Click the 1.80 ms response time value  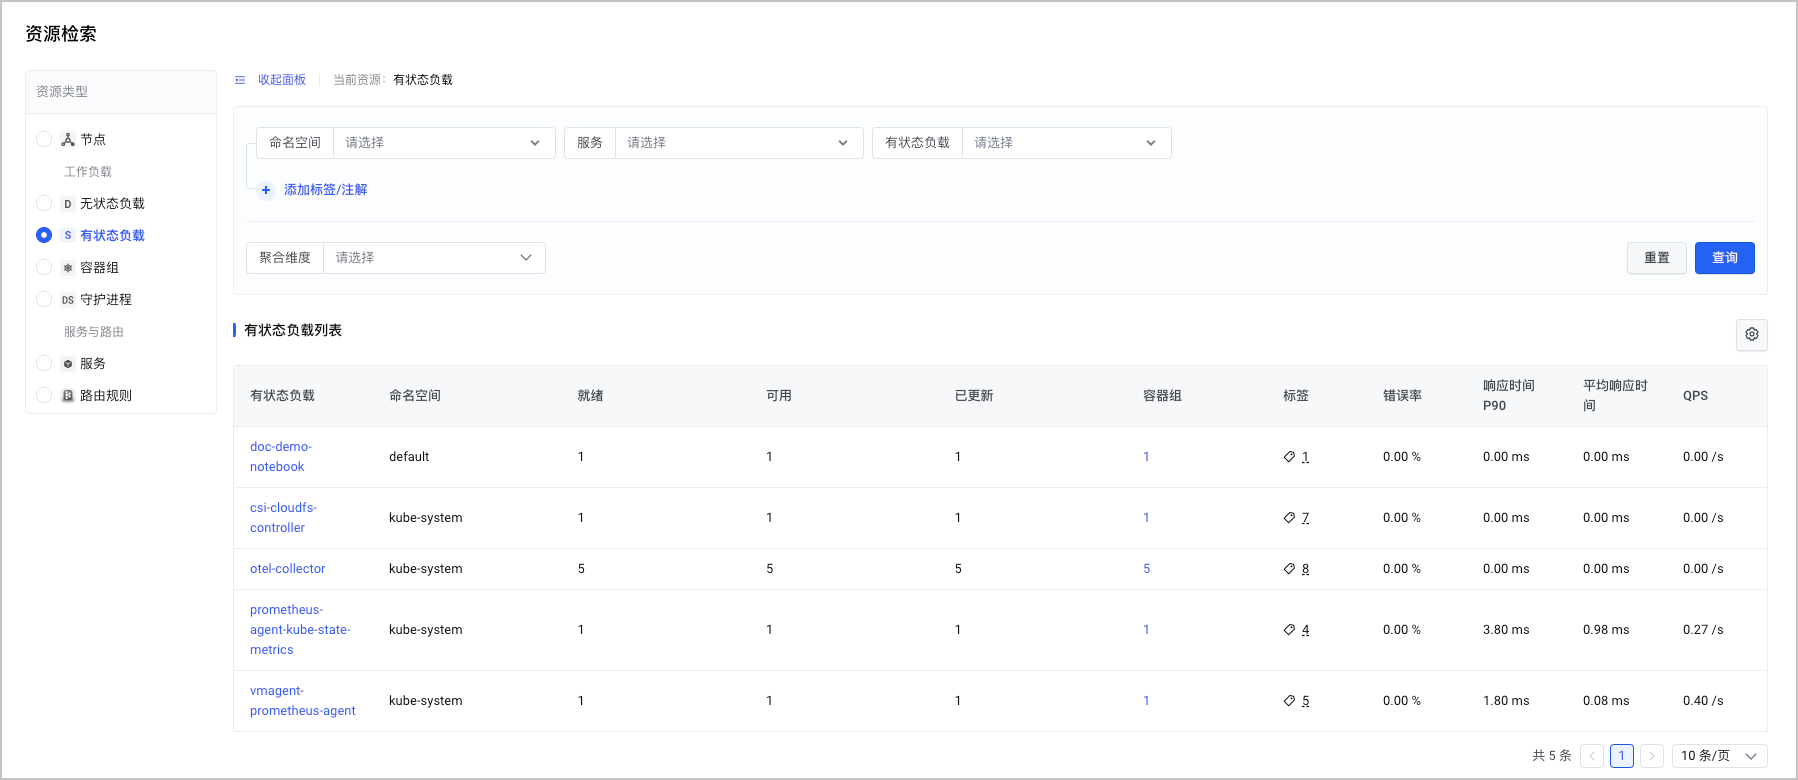1506,701
